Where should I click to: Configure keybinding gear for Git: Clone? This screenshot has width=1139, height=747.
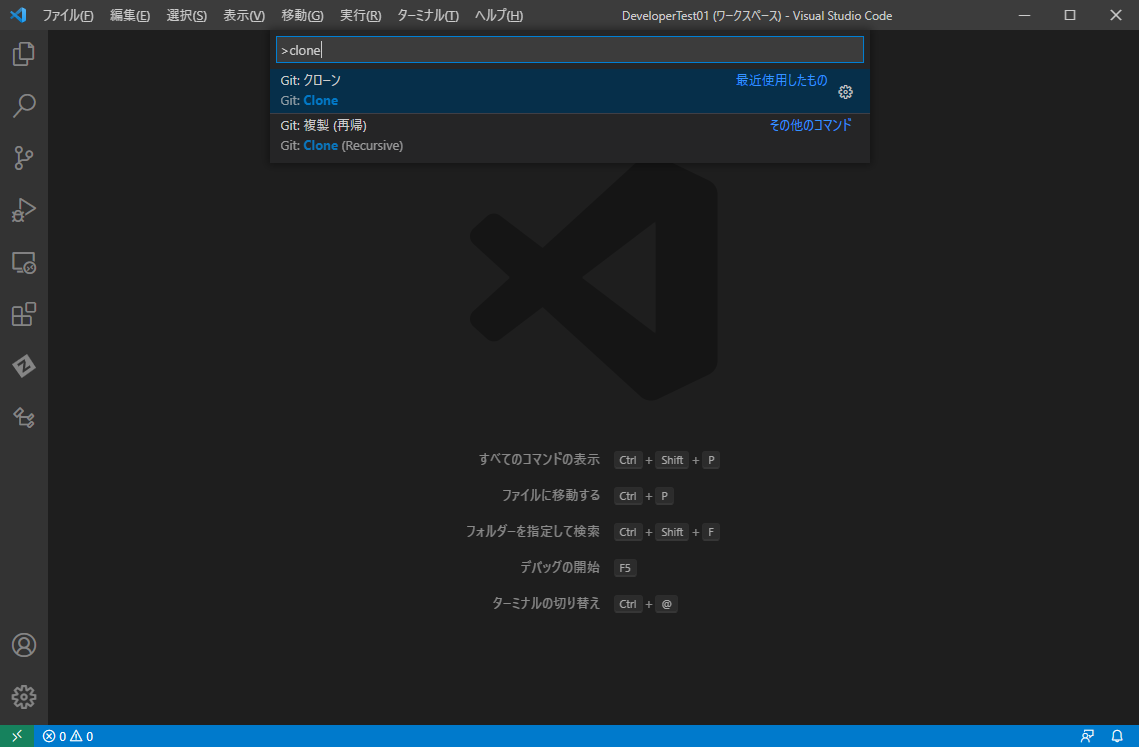point(846,92)
